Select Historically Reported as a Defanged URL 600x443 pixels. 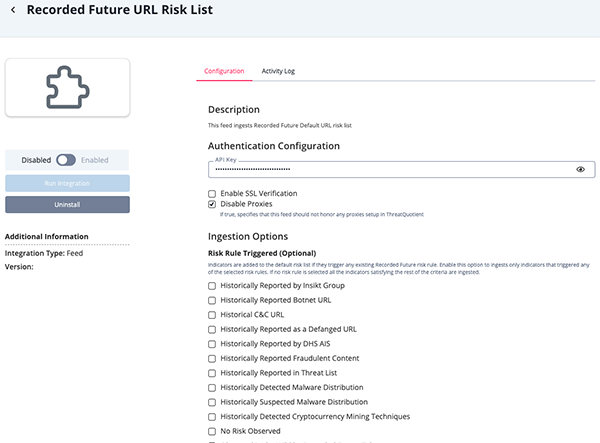click(x=212, y=329)
